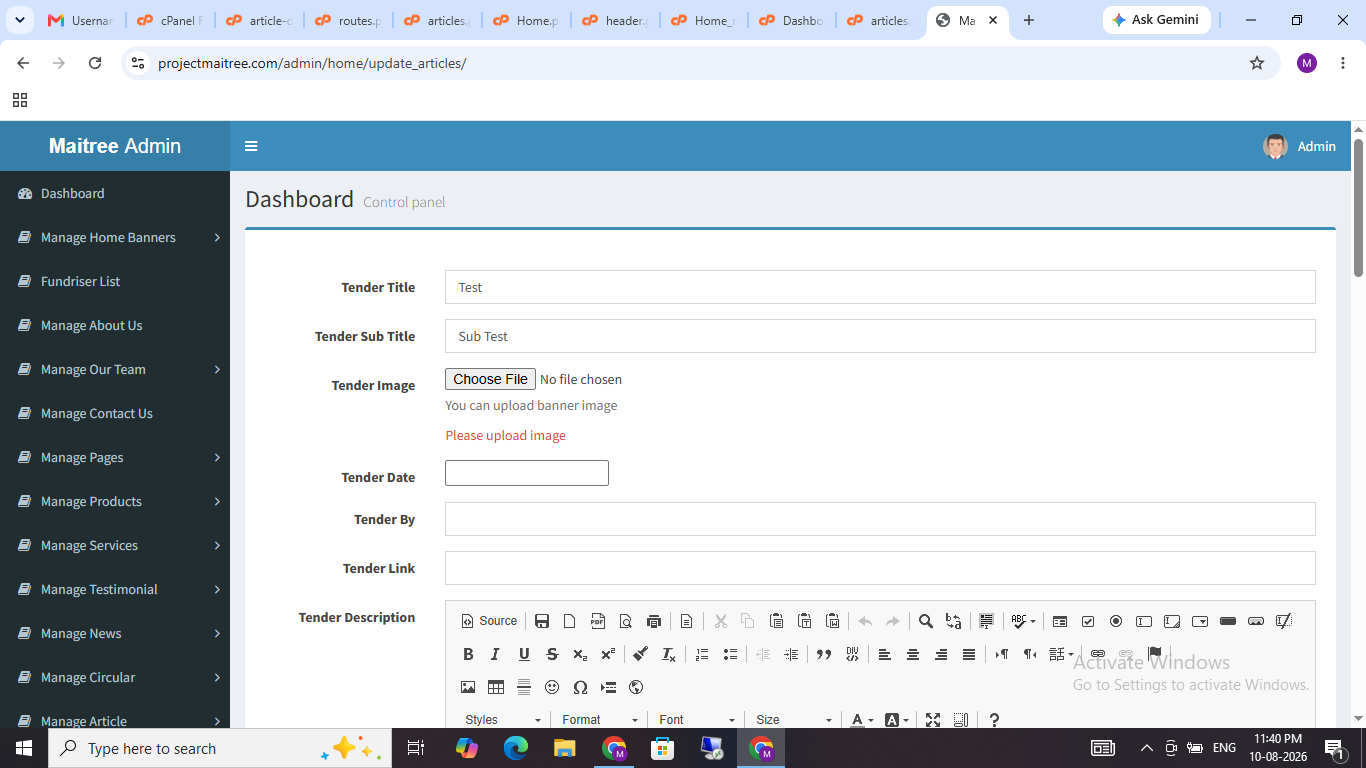Click the Remove Format icon

pyautogui.click(x=669, y=654)
